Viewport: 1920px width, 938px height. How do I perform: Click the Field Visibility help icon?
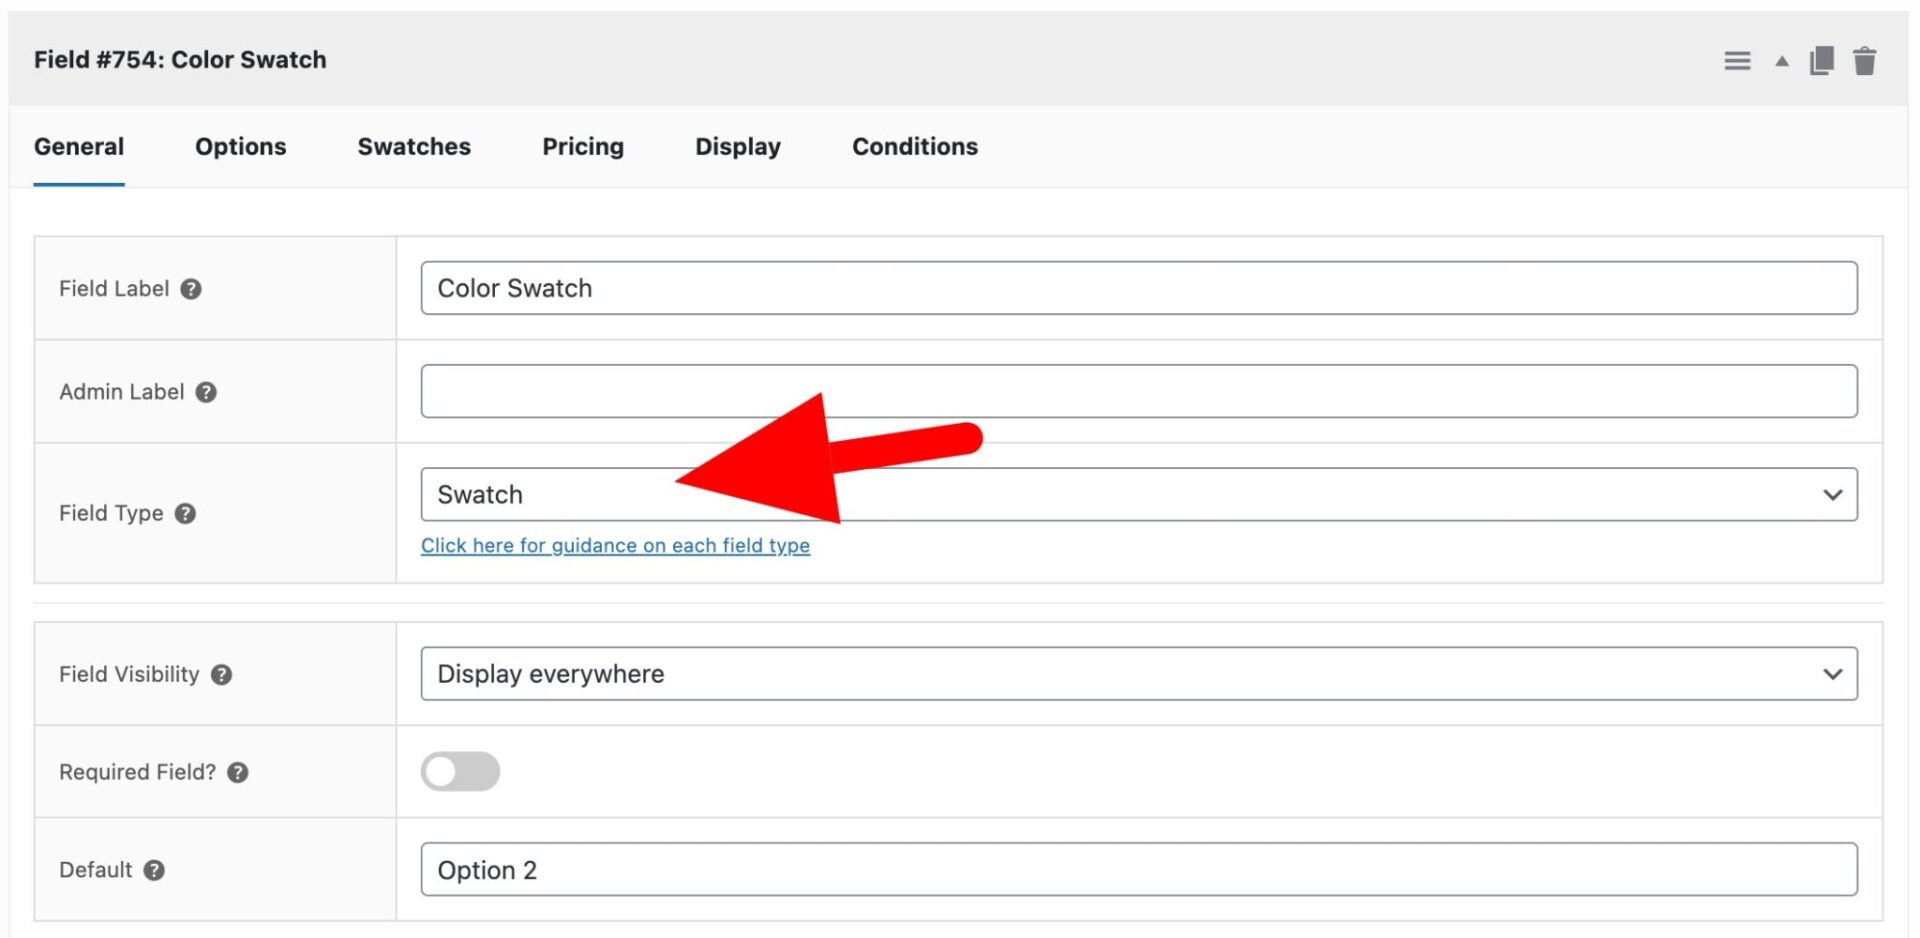(x=221, y=674)
